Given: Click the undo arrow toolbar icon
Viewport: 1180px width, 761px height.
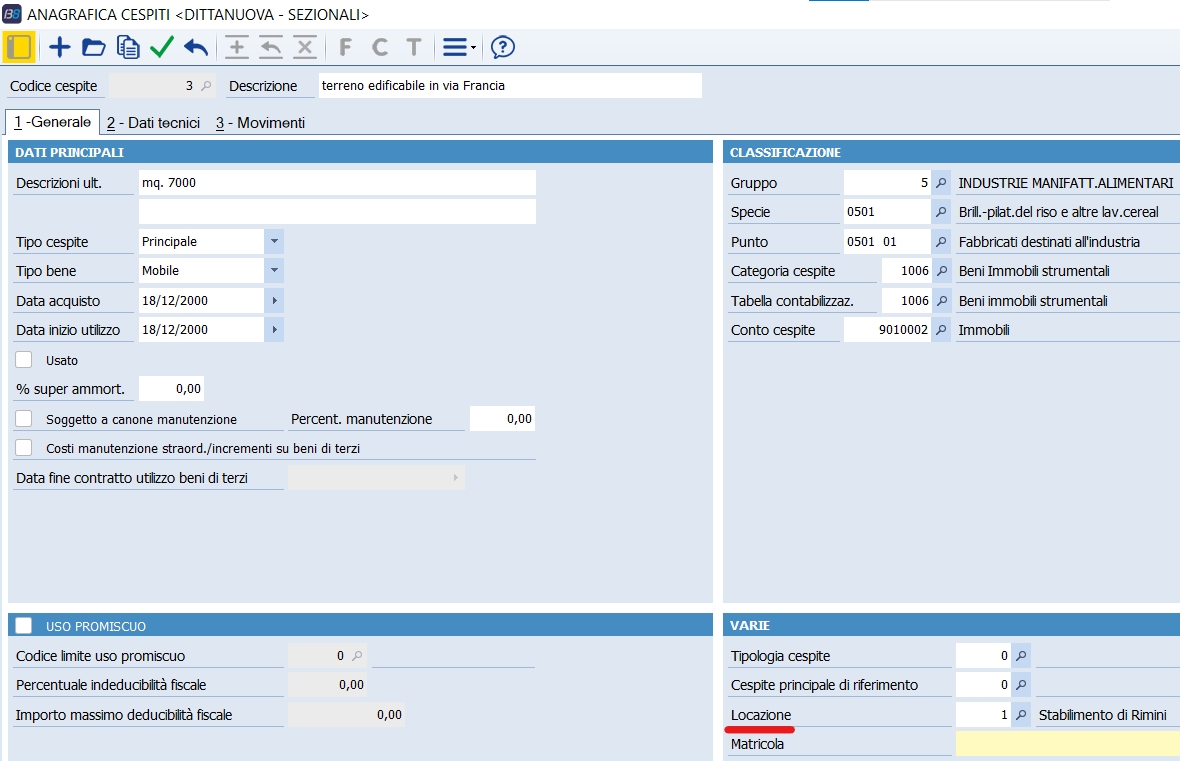Looking at the screenshot, I should [196, 47].
